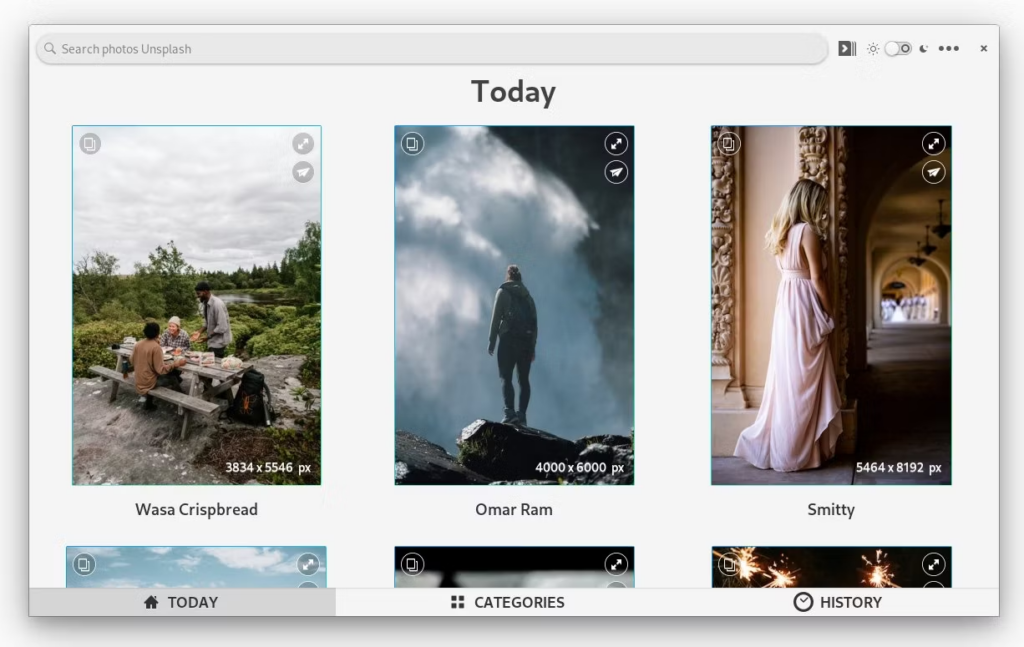
Task: Expand the blue sky photo to fullscreen
Action: pos(308,564)
